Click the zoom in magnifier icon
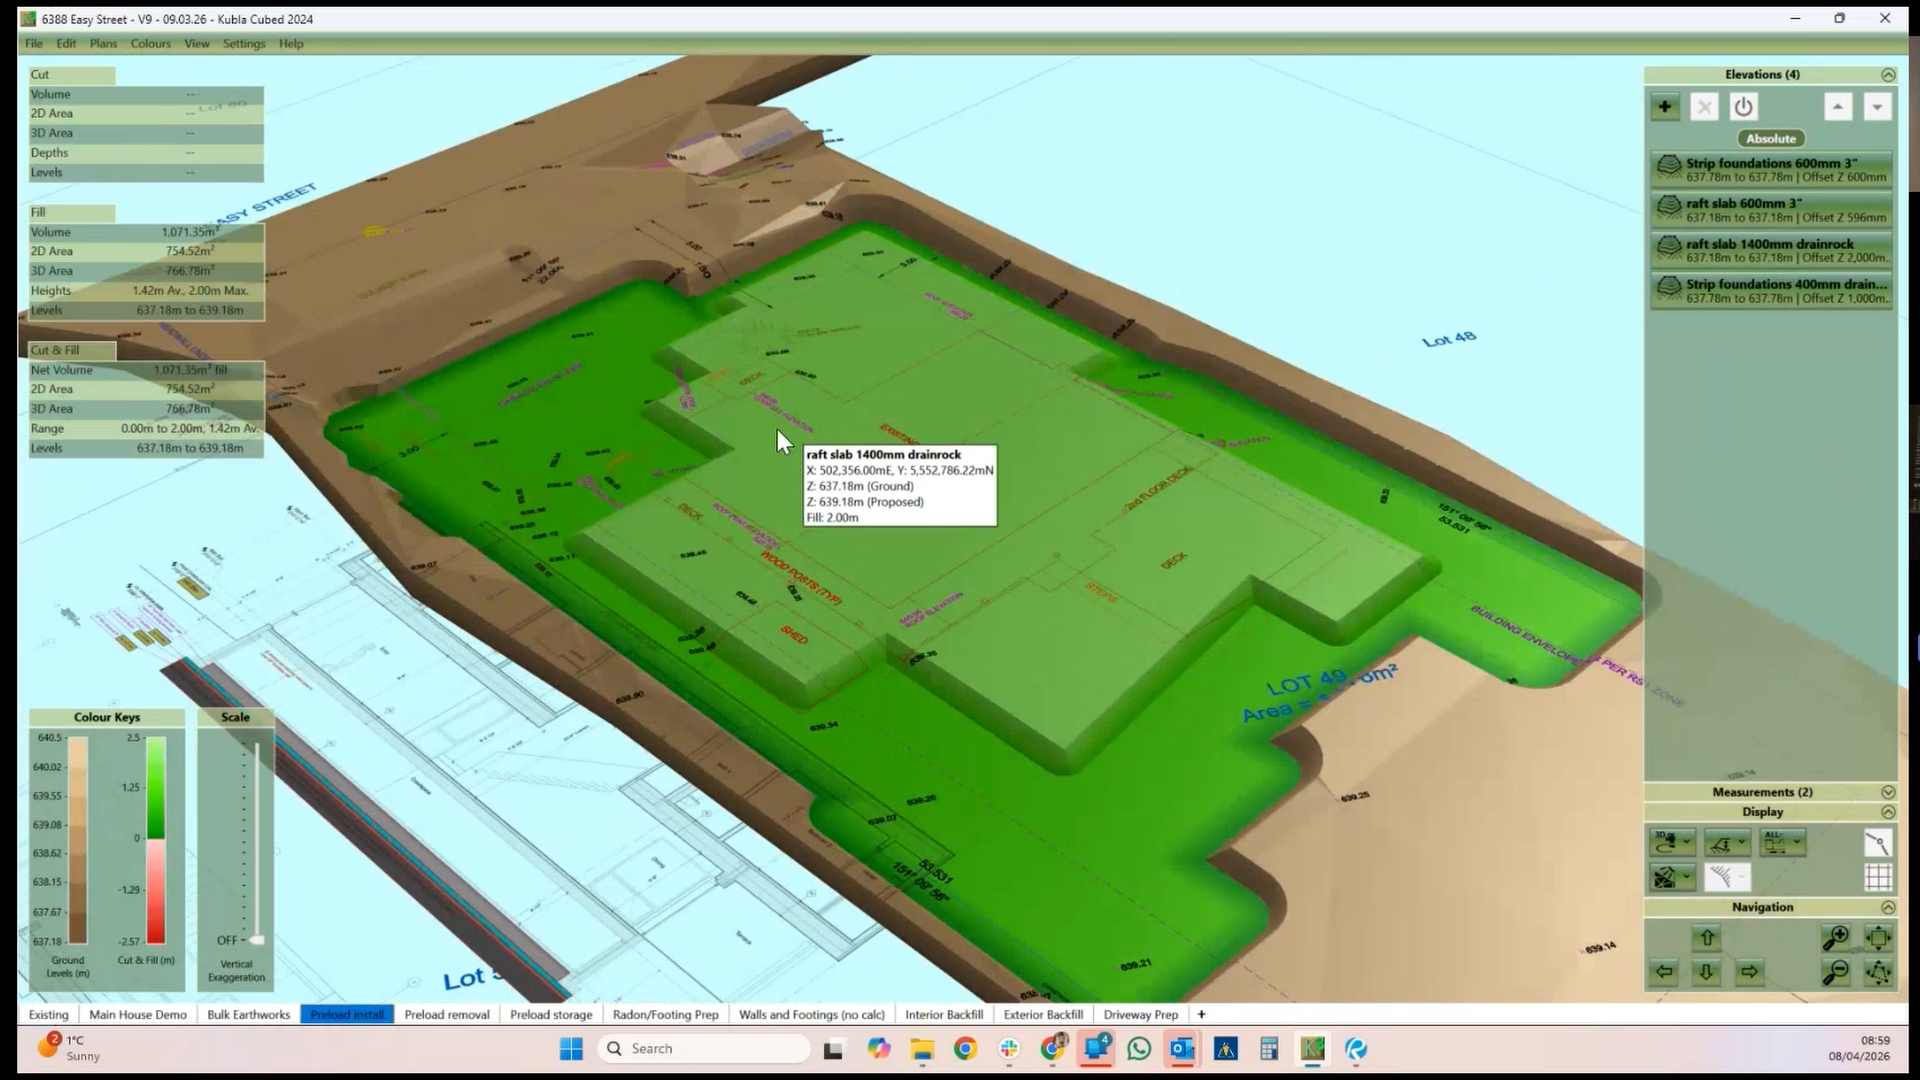This screenshot has width=1920, height=1080. [1835, 938]
